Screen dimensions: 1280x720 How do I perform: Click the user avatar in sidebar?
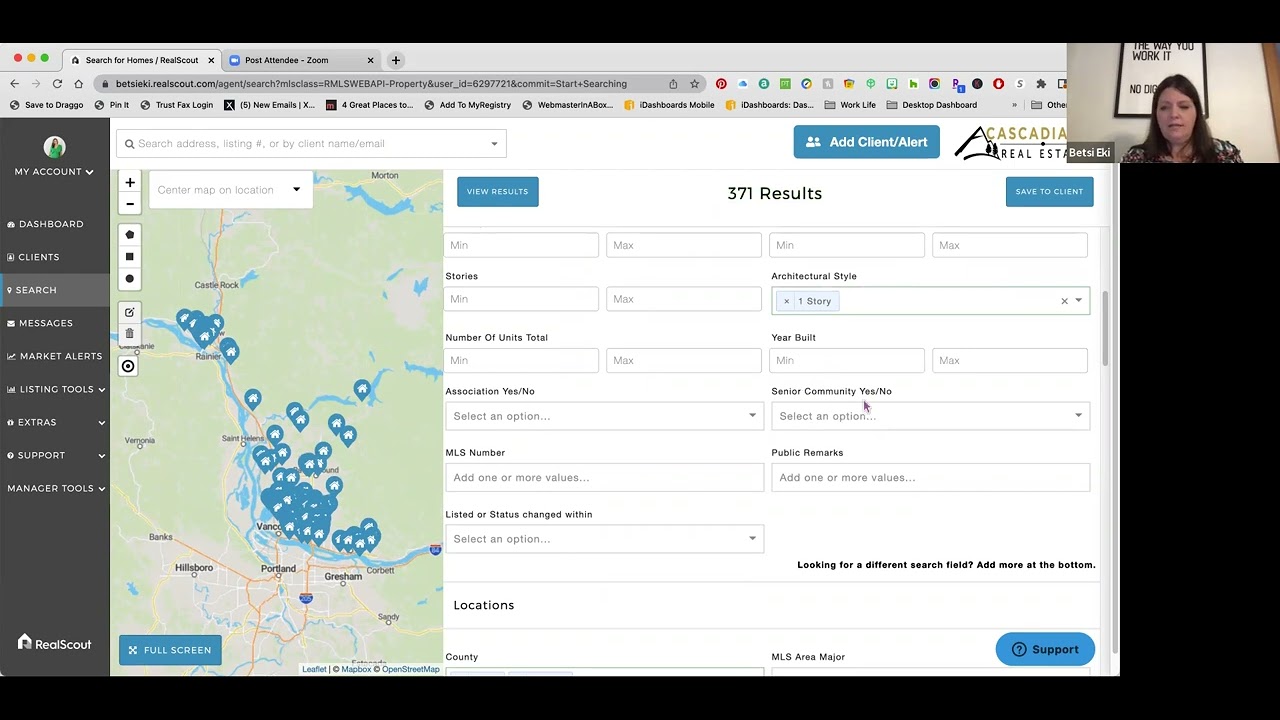pyautogui.click(x=54, y=148)
